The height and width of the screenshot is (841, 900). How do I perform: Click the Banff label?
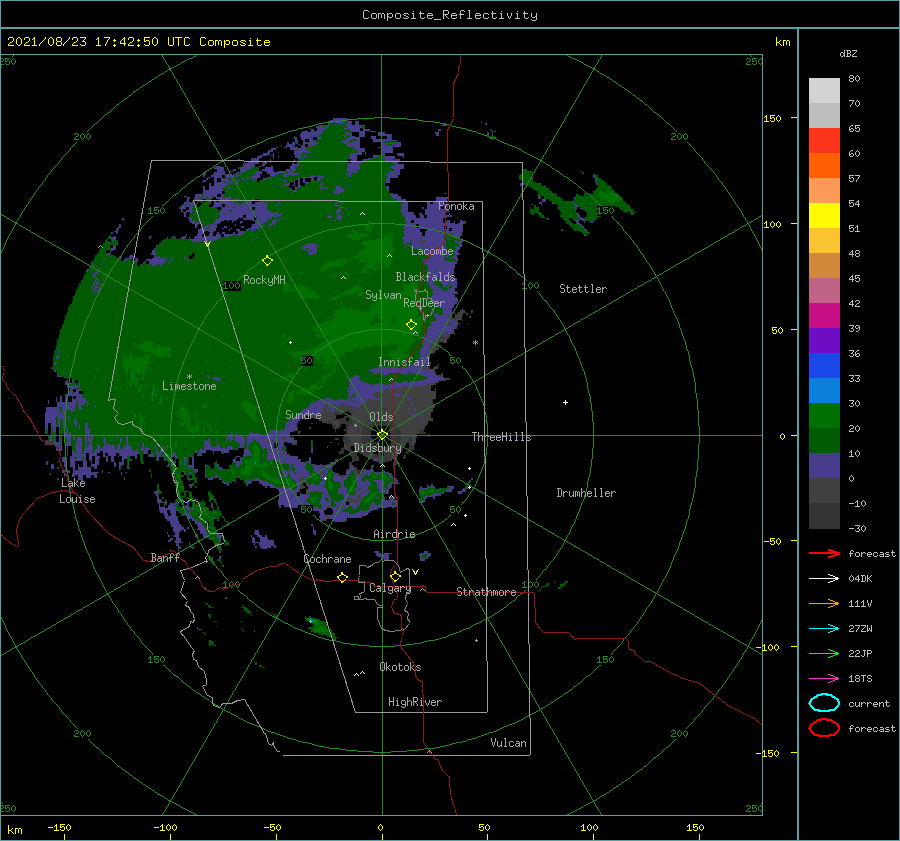coord(165,557)
